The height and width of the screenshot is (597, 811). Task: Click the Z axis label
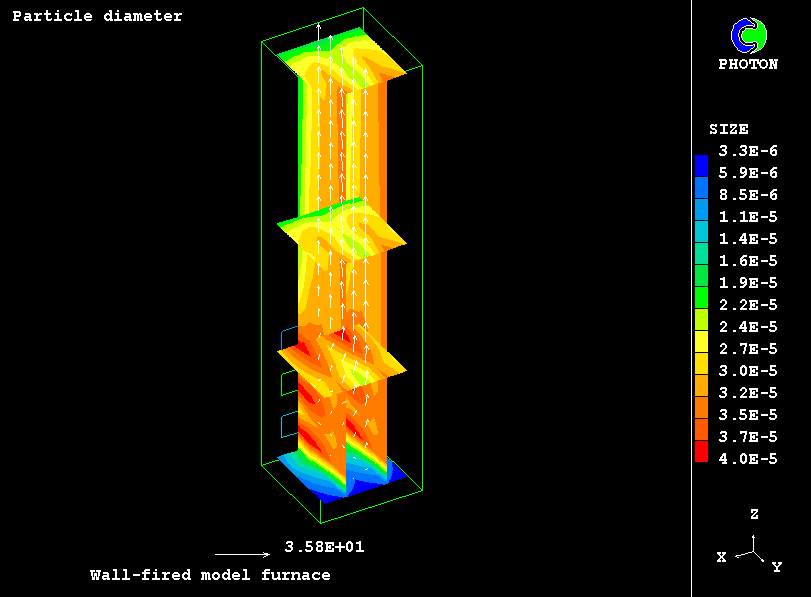[754, 514]
